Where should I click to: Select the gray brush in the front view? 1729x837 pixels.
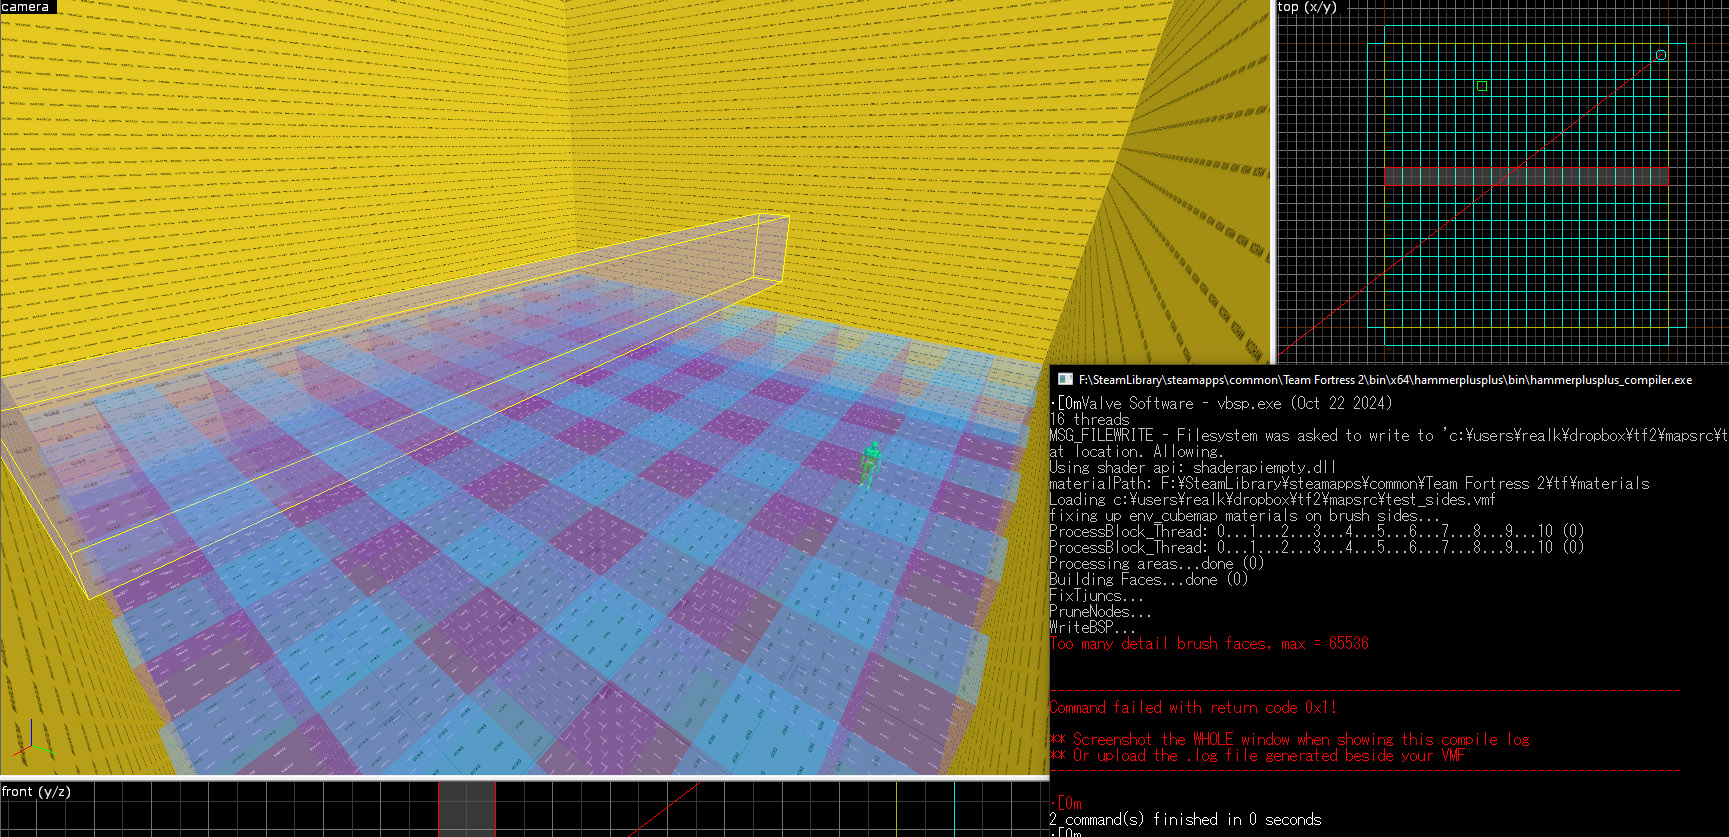click(467, 809)
